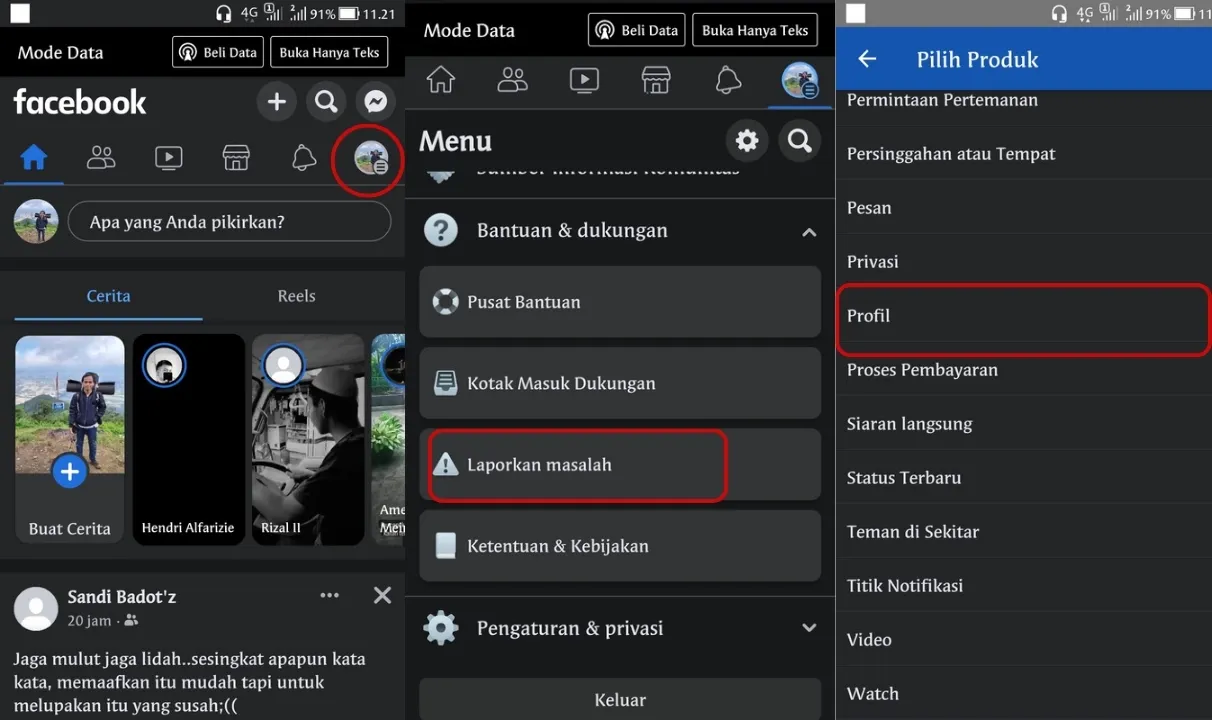
Task: Select Permintaan Pertemanan in product list
Action: (x=1023, y=100)
